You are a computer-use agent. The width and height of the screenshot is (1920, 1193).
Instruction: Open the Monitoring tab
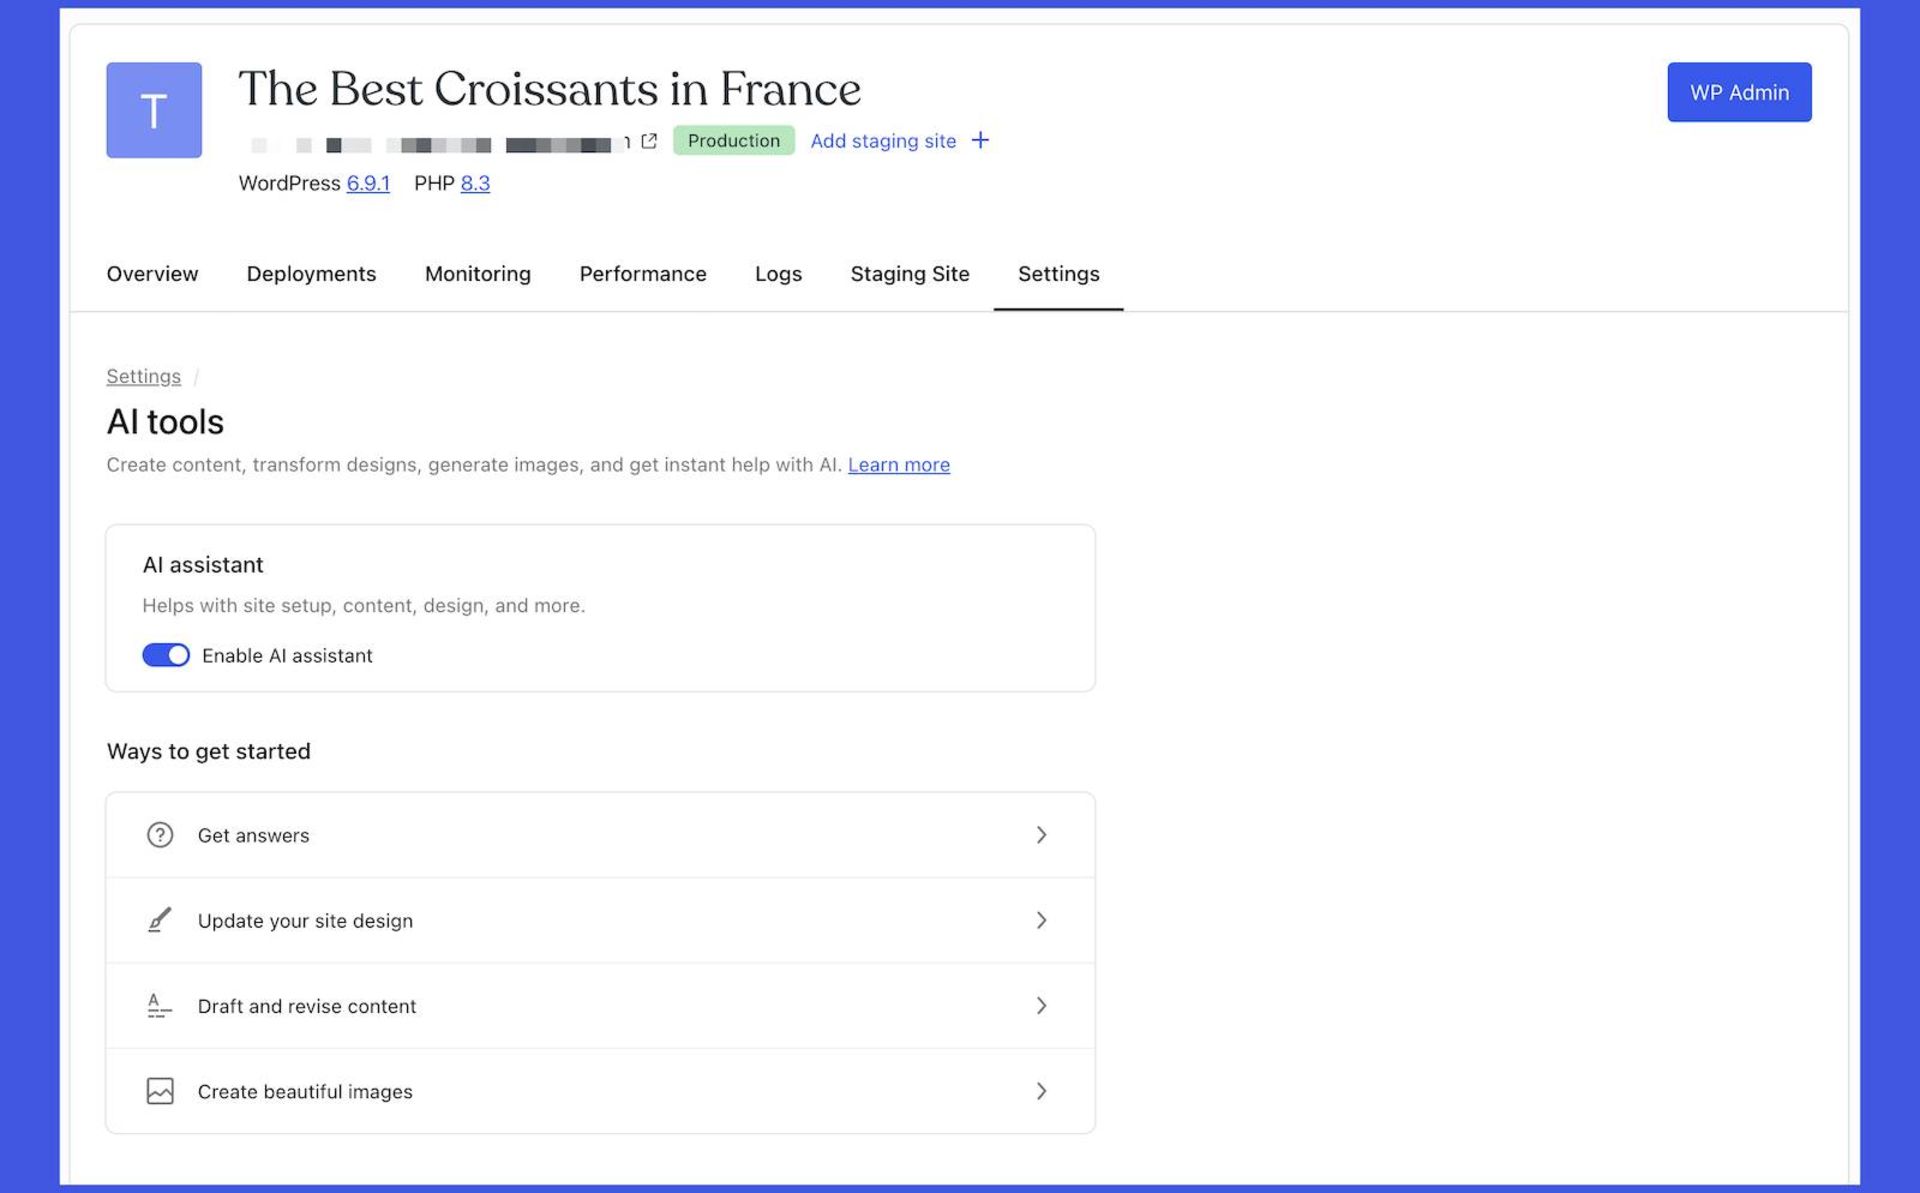pyautogui.click(x=477, y=274)
